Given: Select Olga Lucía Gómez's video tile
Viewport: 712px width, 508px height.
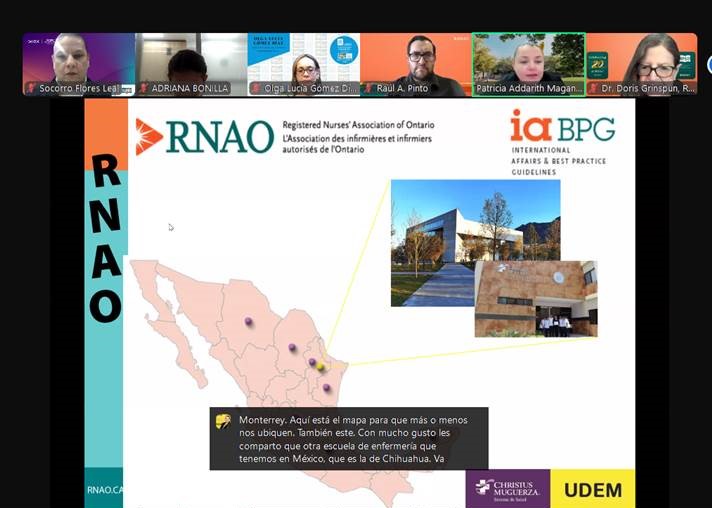Looking at the screenshot, I should coord(304,64).
